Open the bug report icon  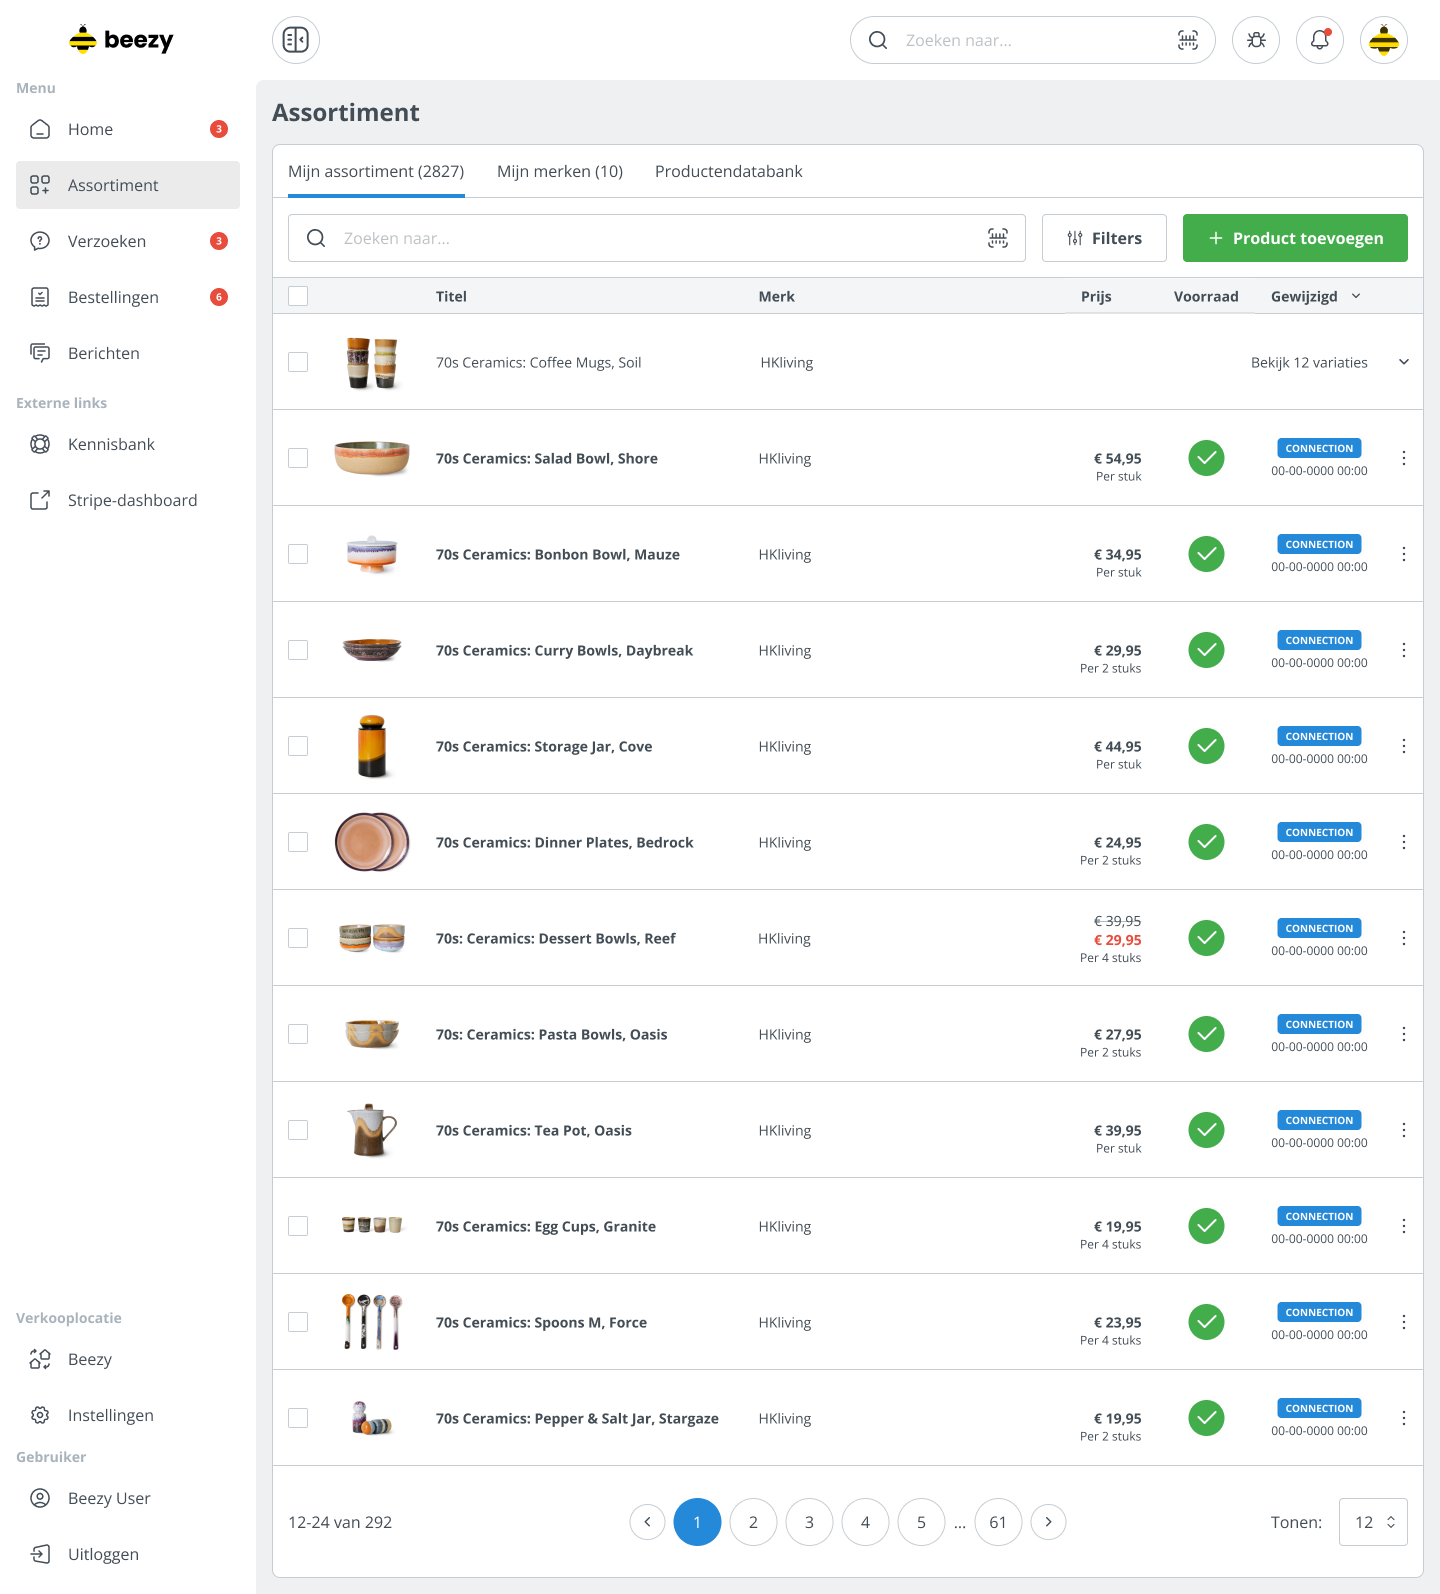1256,40
